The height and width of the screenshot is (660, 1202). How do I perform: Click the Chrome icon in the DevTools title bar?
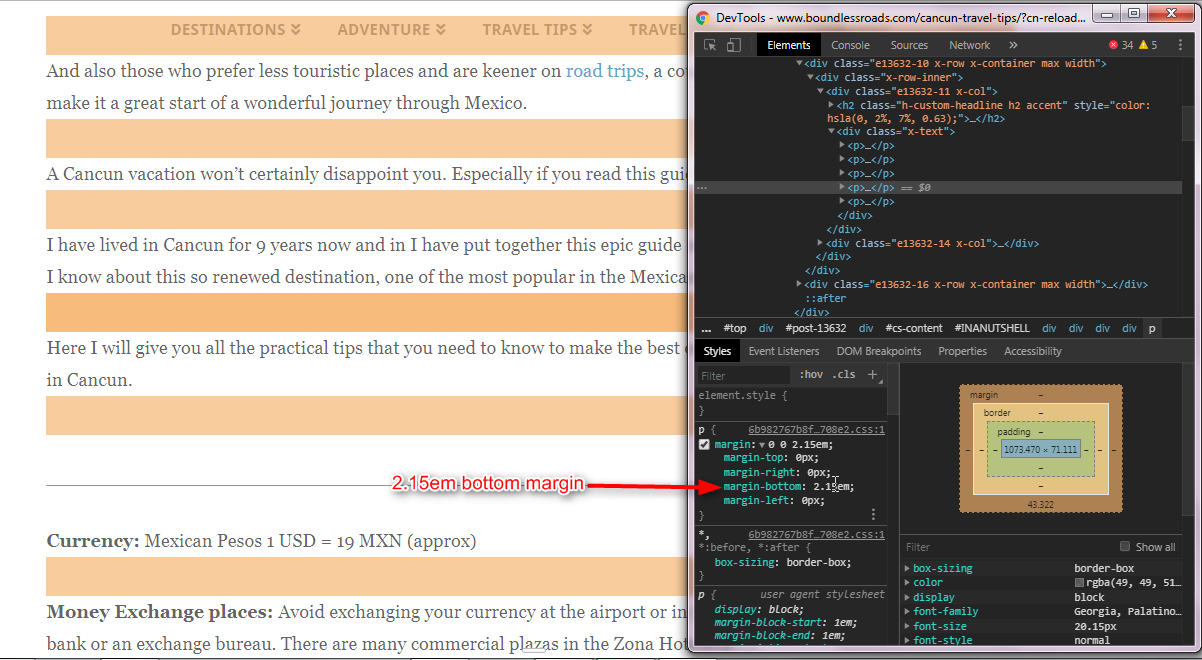(703, 17)
